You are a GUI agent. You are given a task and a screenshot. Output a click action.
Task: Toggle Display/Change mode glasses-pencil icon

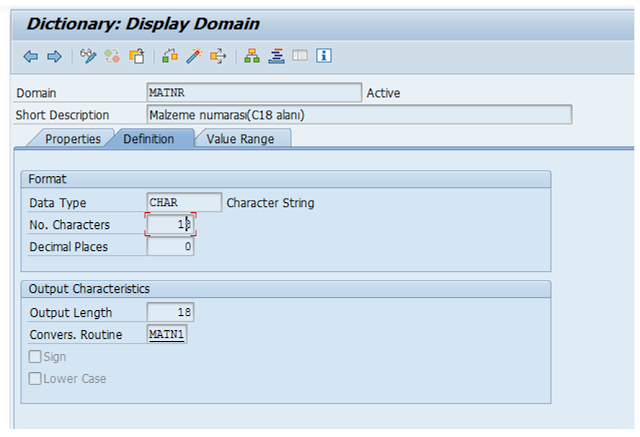coord(88,56)
